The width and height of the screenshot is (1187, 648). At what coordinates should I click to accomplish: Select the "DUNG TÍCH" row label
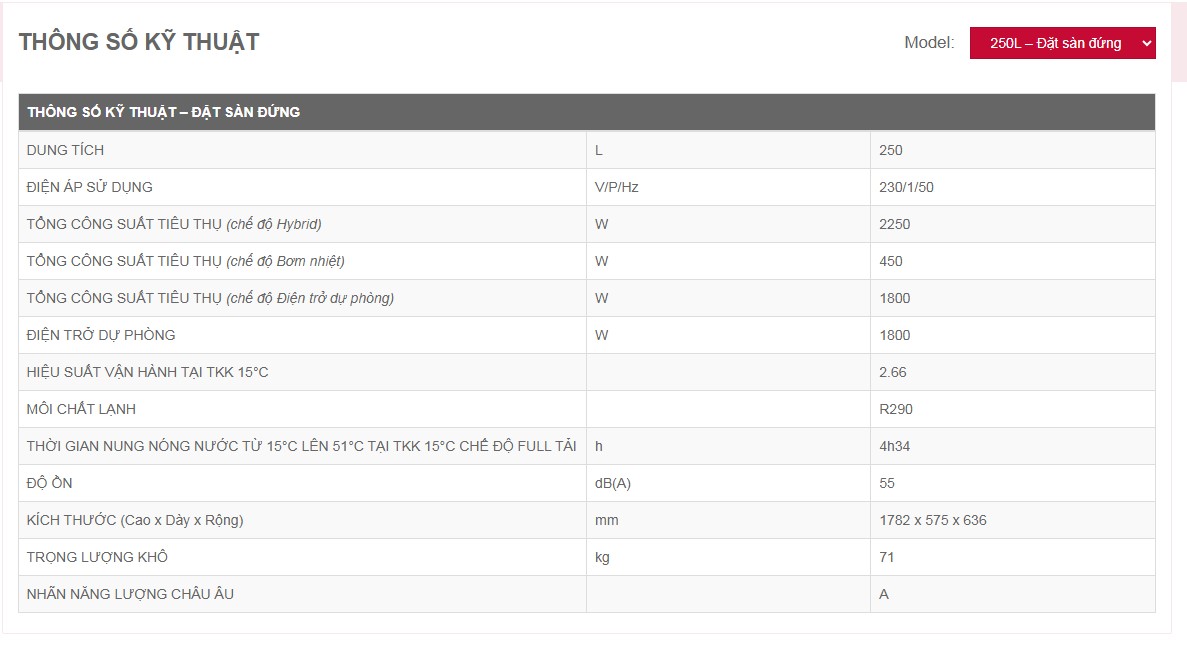(65, 150)
